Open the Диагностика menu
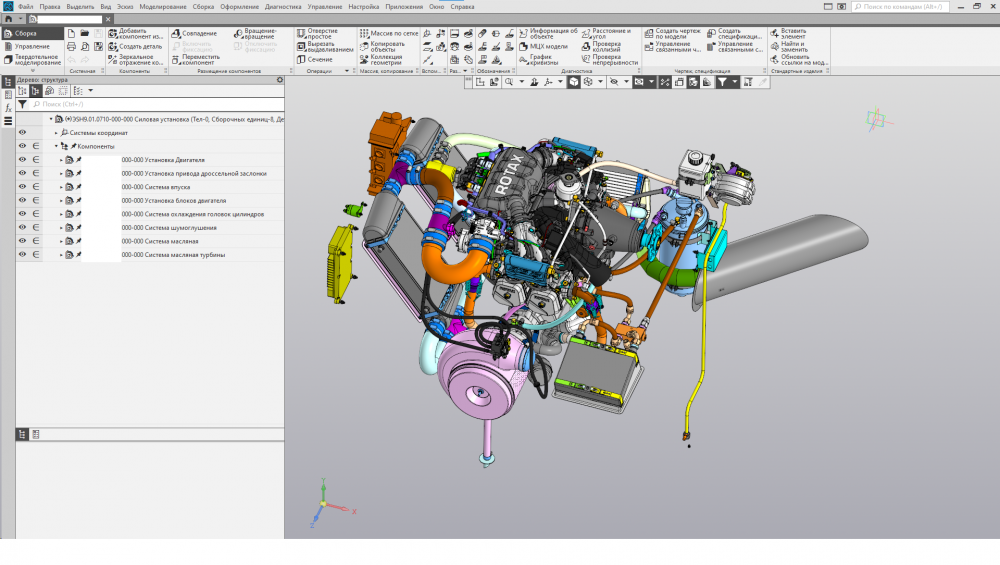Image resolution: width=1000 pixels, height=565 pixels. pos(283,7)
